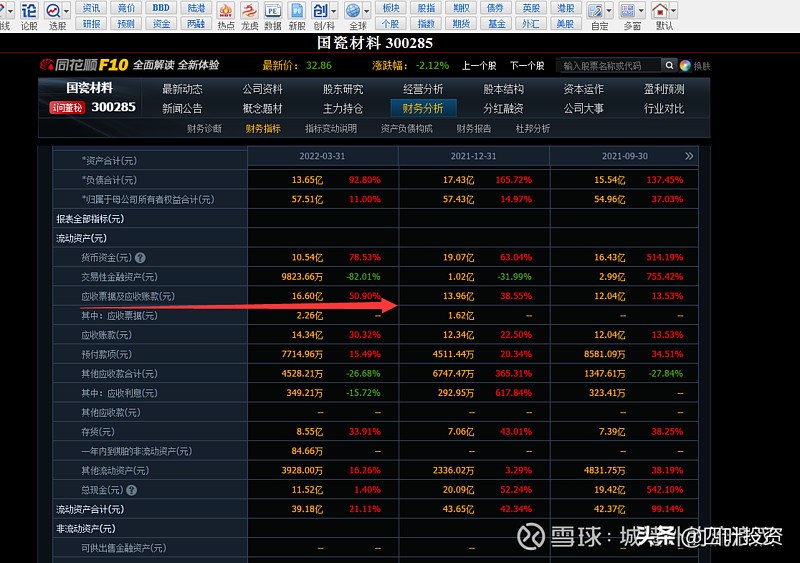The height and width of the screenshot is (563, 800).
Task: Click the 研报 toolbar button
Action: pyautogui.click(x=91, y=23)
